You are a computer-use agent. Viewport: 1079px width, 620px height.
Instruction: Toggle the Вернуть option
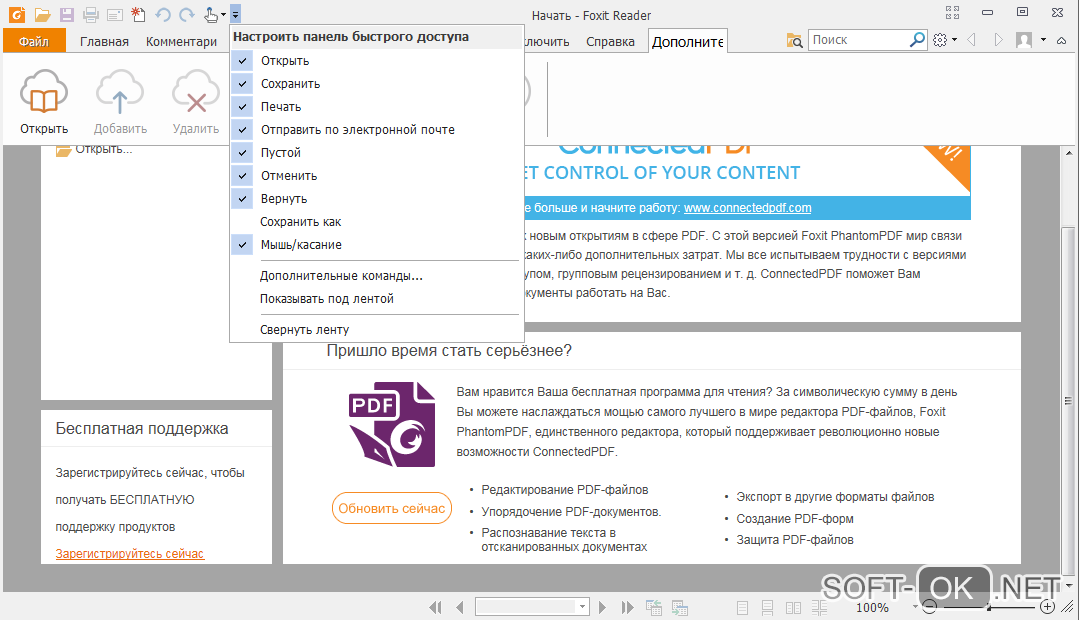(x=377, y=199)
